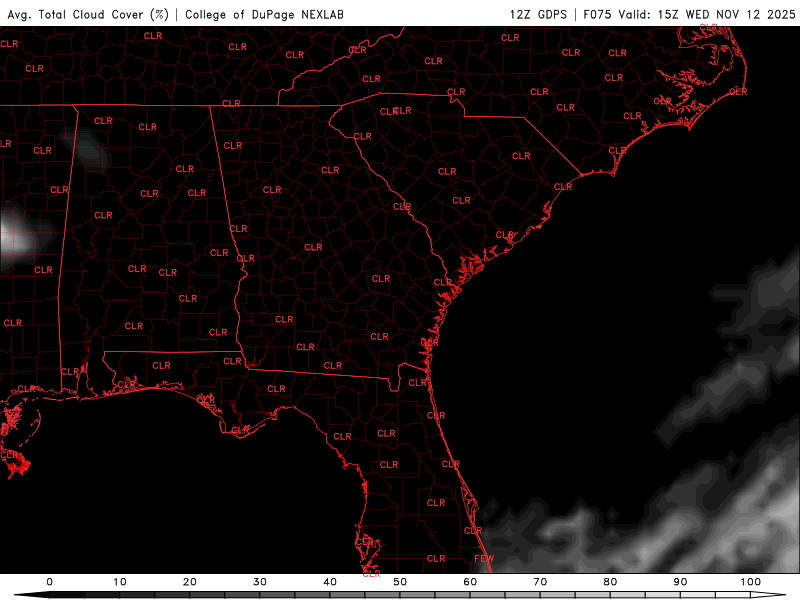The height and width of the screenshot is (600, 800).
Task: Click the 'College of DuPage NEXLAB' label
Action: (264, 15)
